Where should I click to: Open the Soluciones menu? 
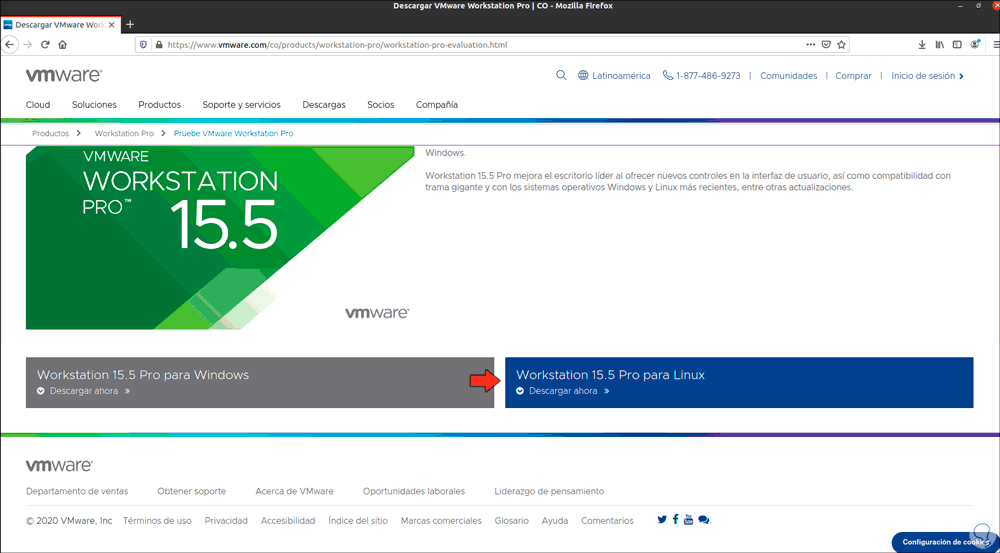(x=94, y=105)
